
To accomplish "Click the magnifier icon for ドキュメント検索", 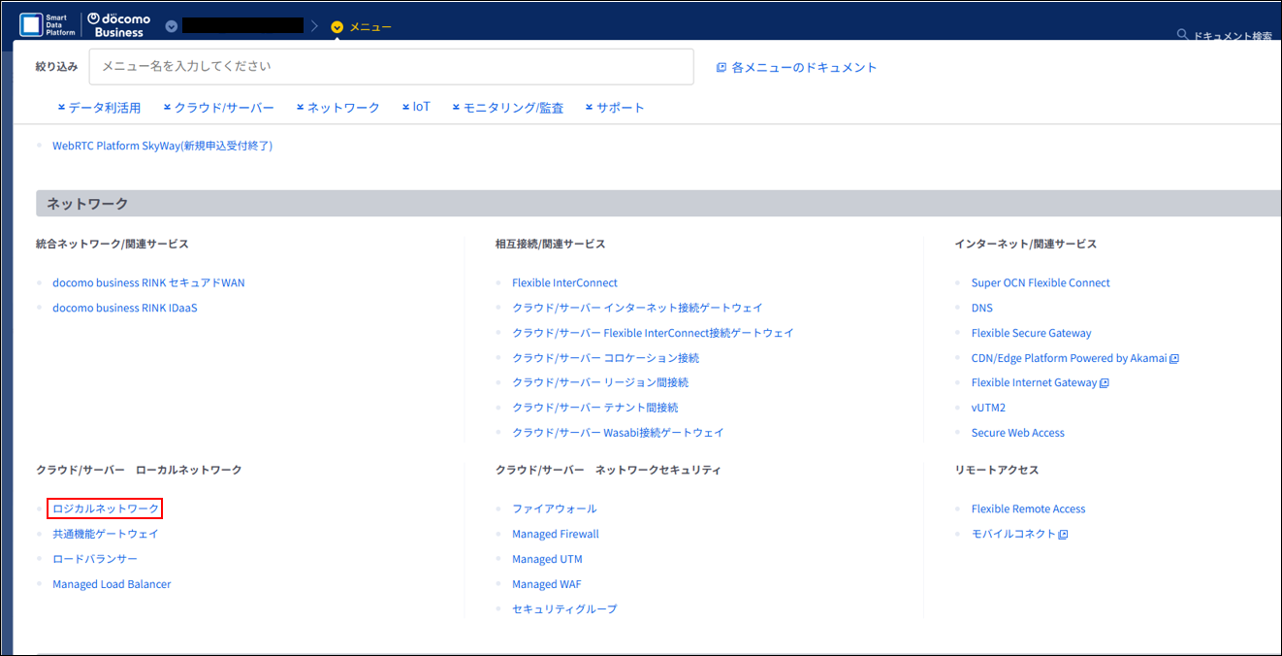I will pos(1184,36).
